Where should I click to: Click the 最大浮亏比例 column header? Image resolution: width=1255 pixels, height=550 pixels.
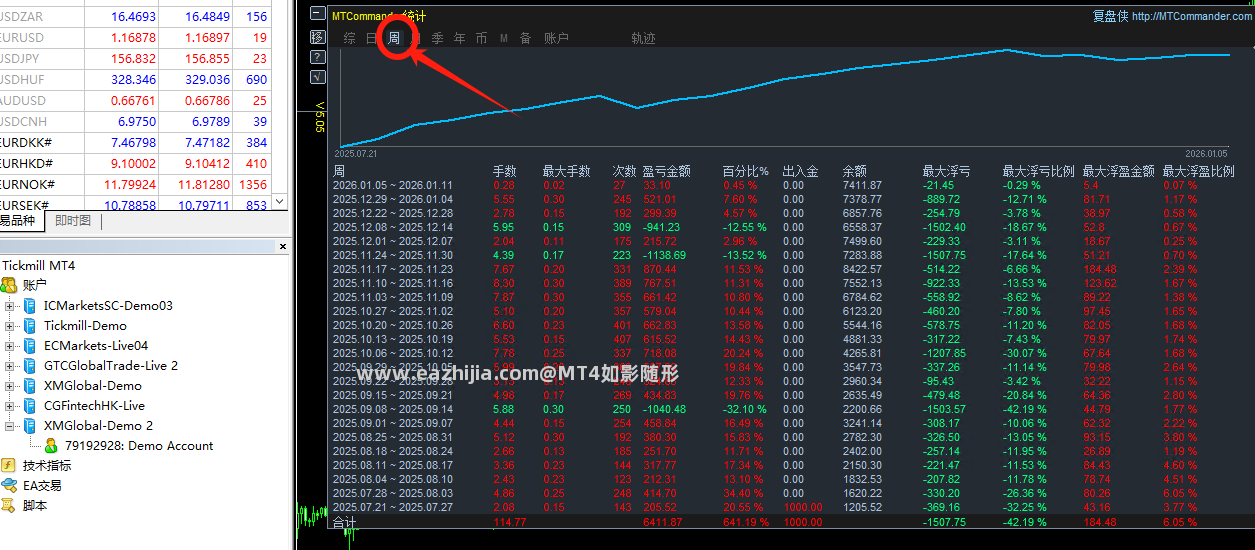coord(1038,172)
